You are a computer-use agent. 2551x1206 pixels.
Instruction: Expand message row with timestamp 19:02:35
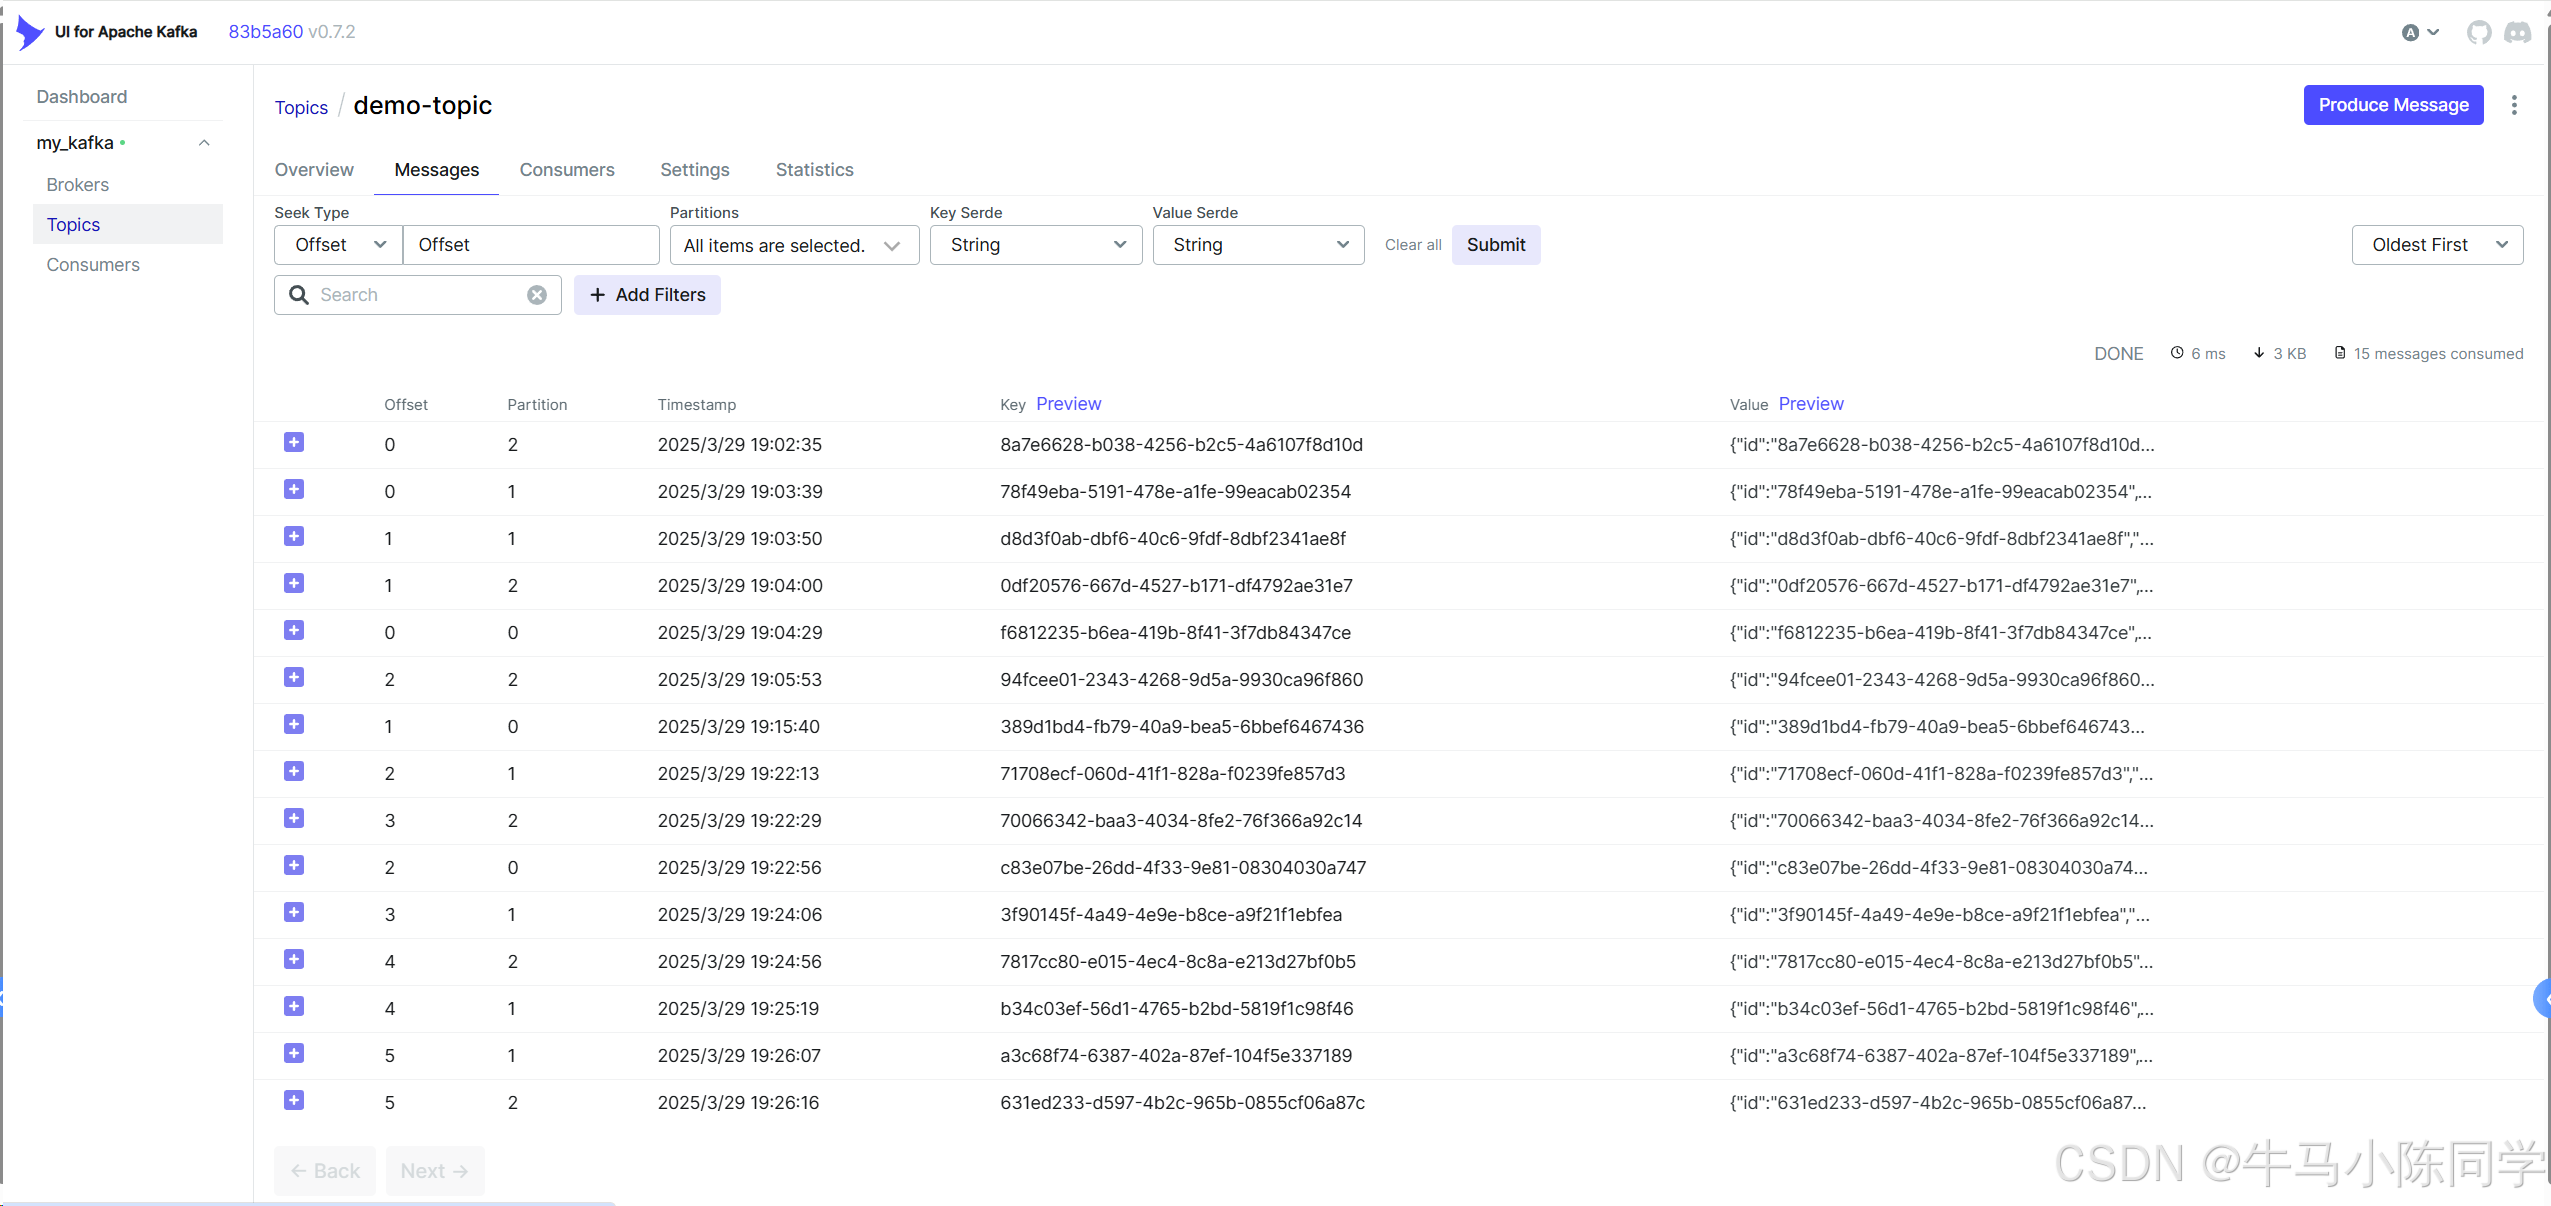[294, 443]
